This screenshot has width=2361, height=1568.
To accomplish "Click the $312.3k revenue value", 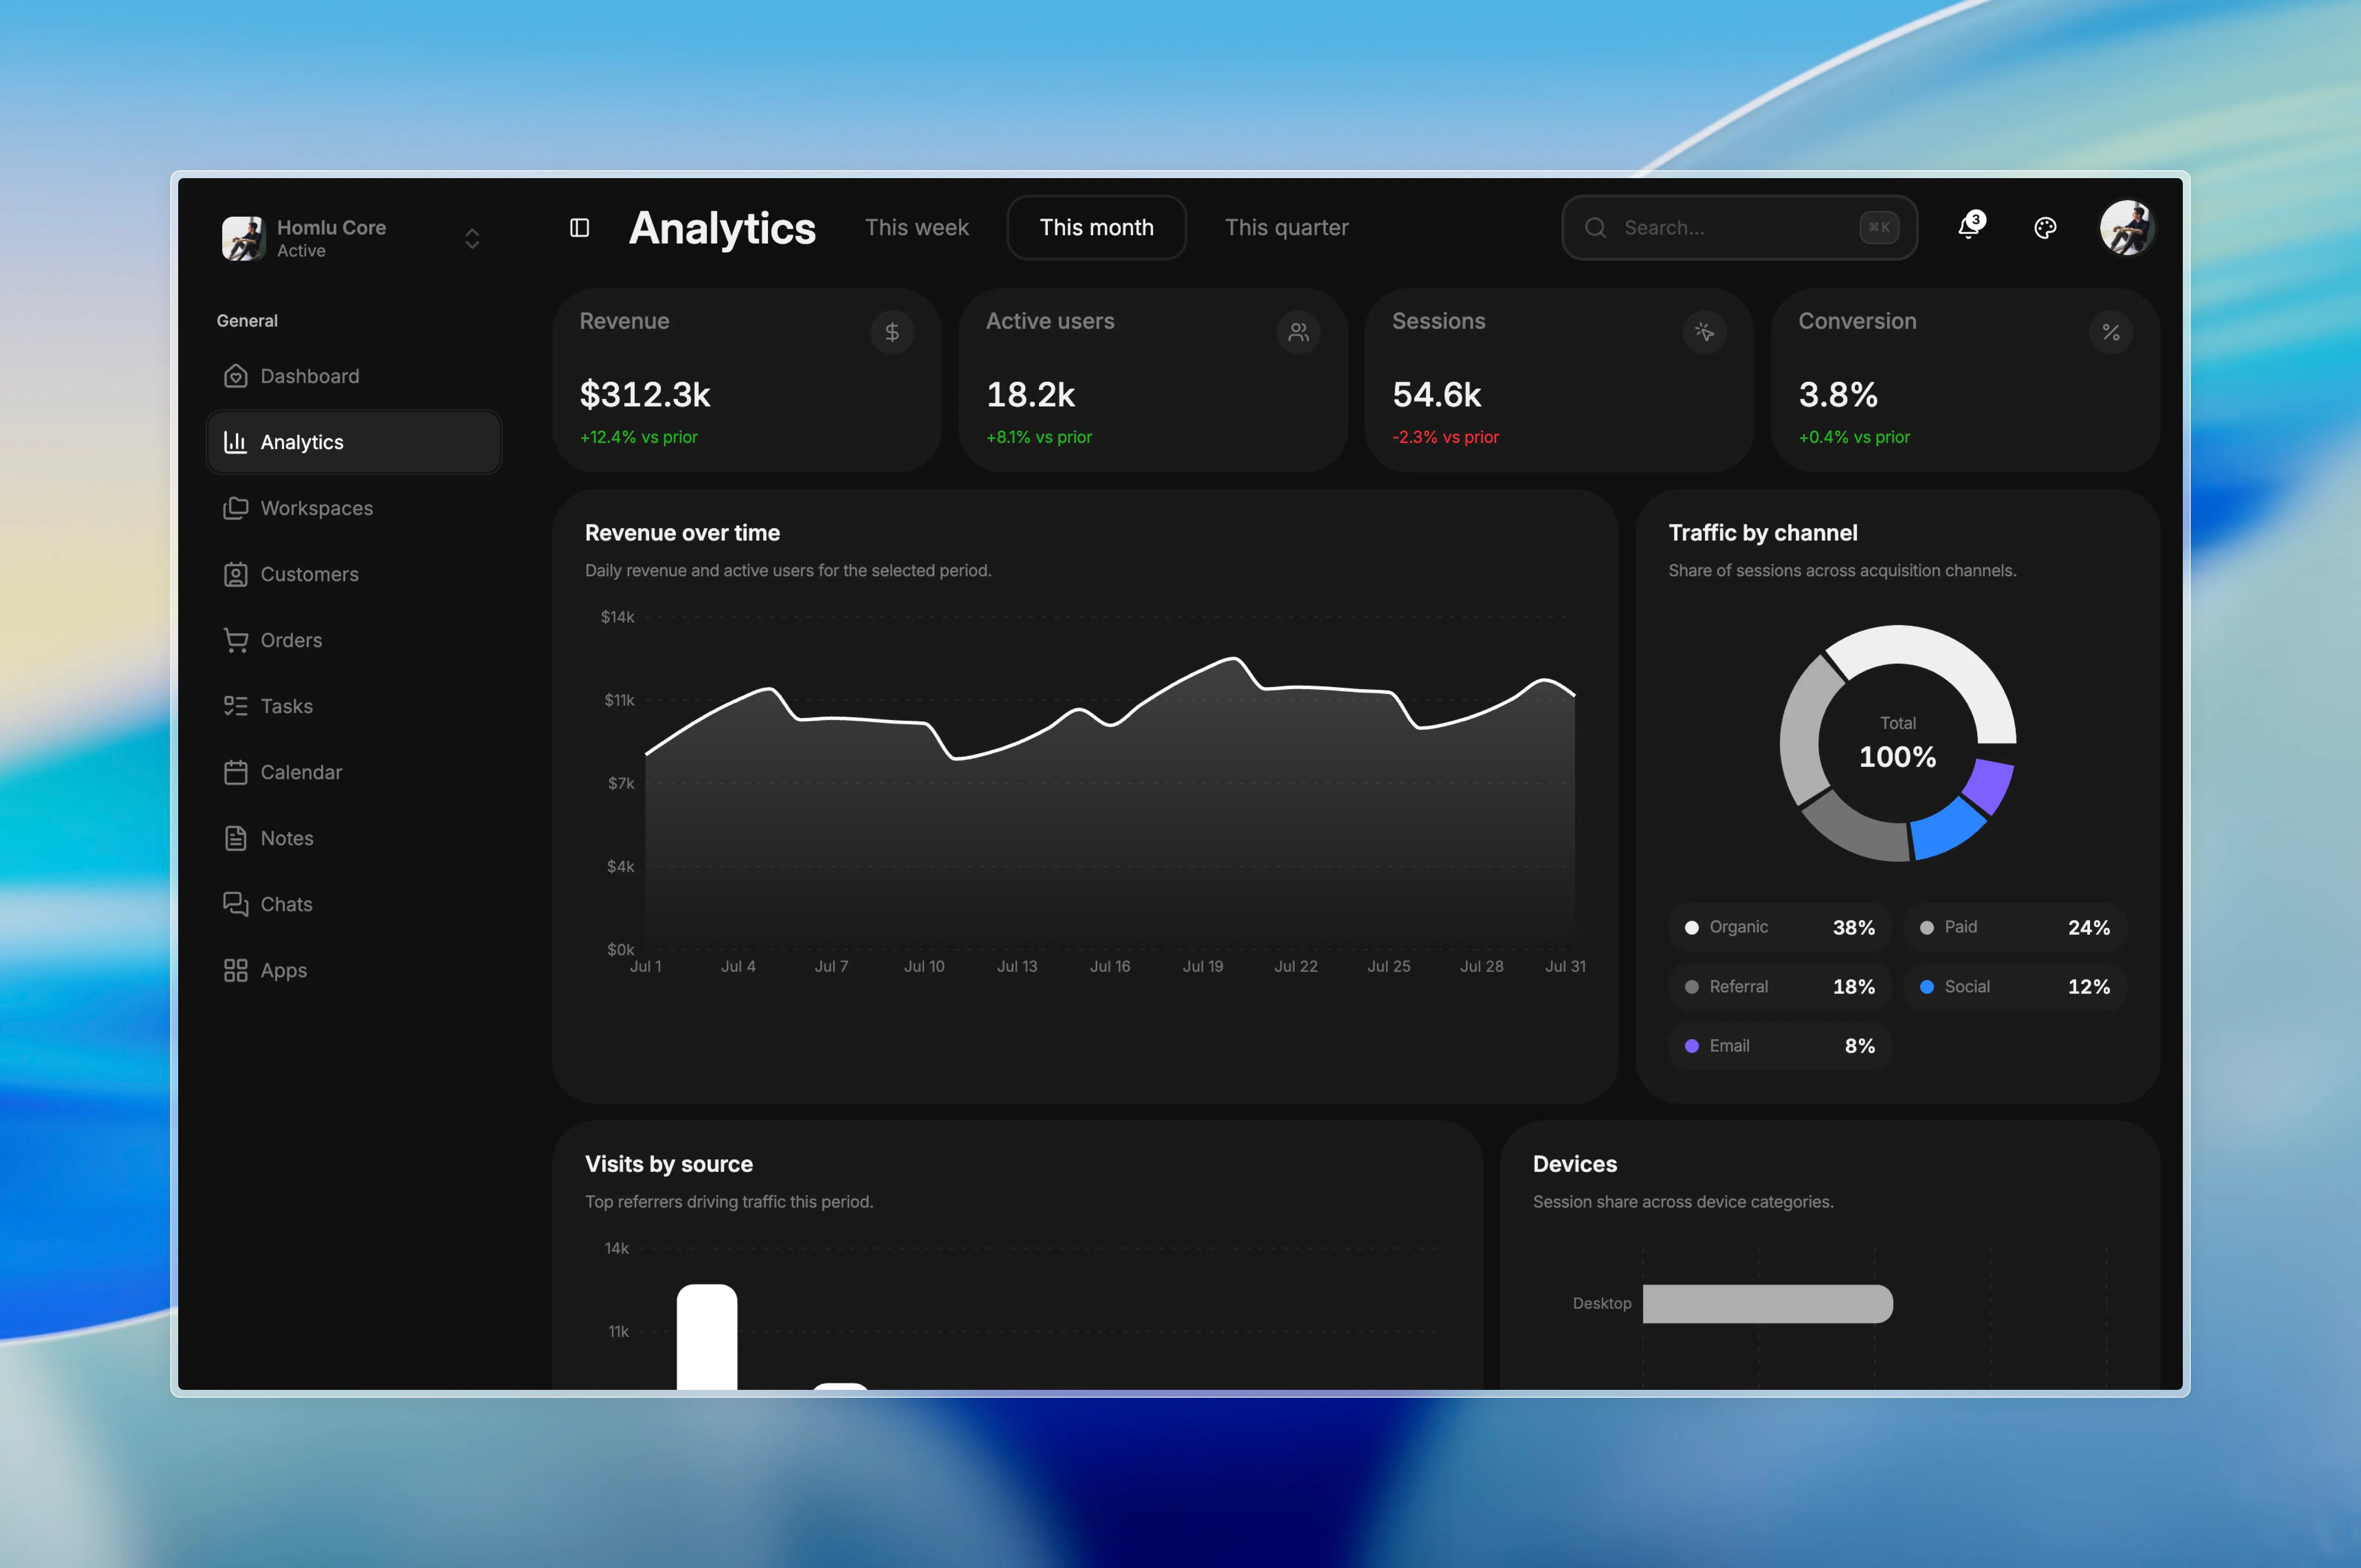I will 645,395.
